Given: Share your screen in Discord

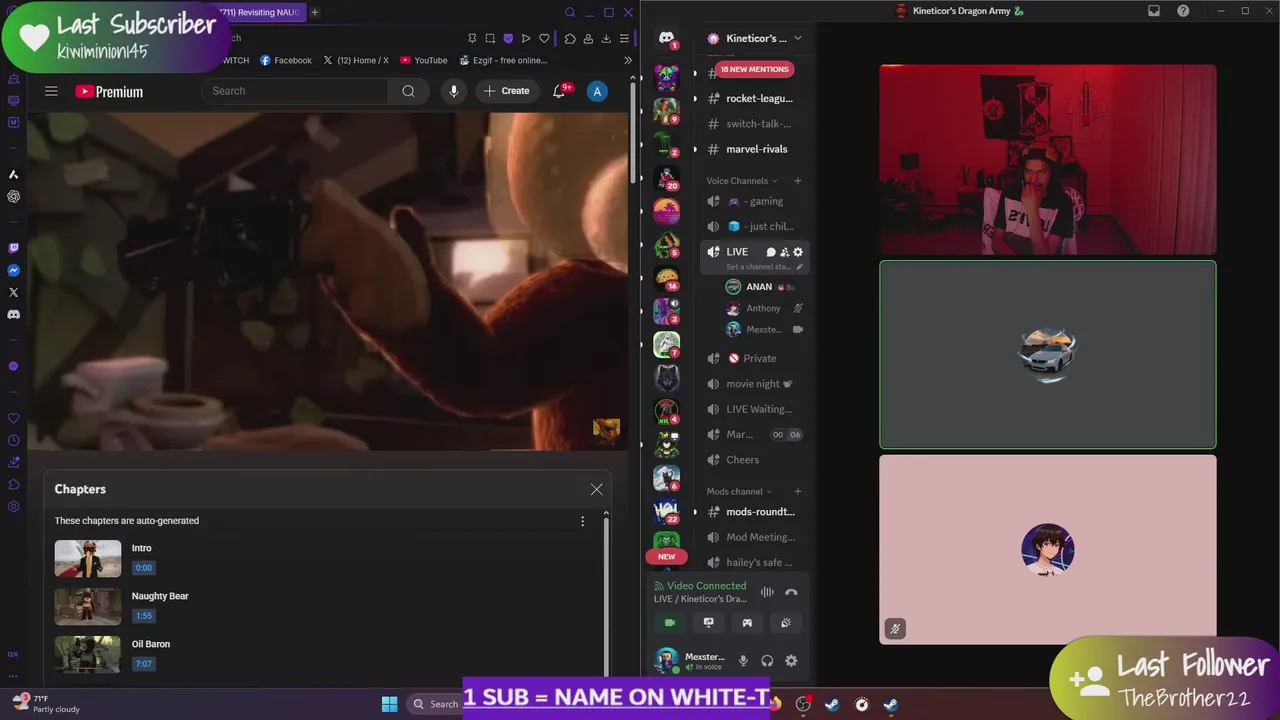Looking at the screenshot, I should click(x=708, y=622).
